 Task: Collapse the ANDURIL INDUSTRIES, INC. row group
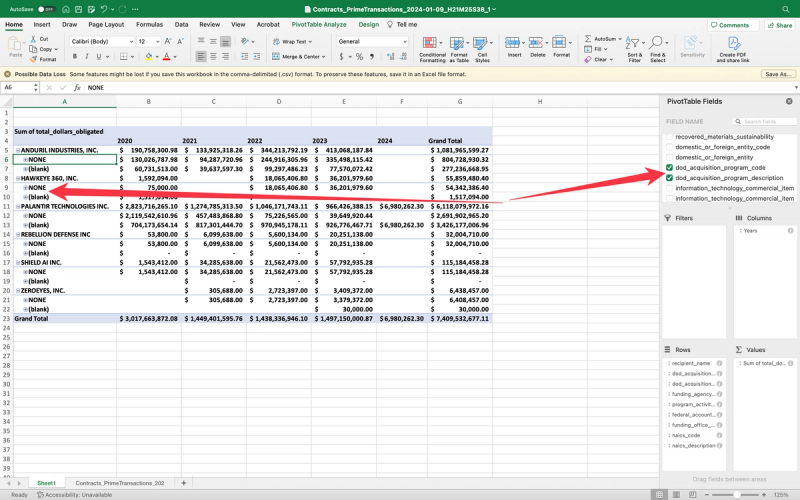point(16,150)
